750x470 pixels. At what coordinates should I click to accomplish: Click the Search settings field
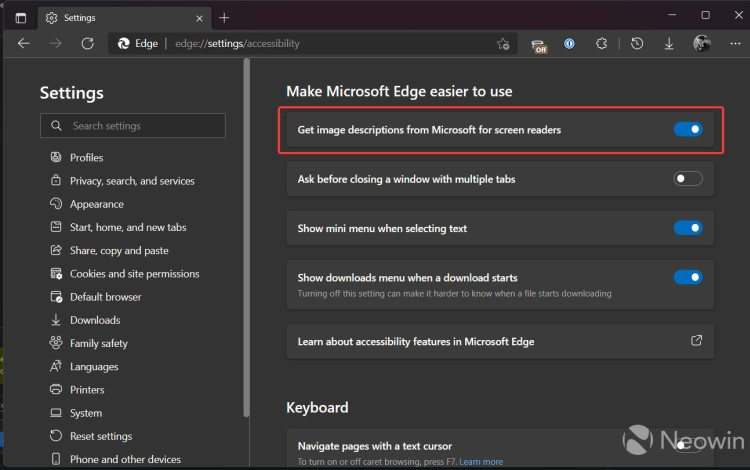click(x=133, y=126)
